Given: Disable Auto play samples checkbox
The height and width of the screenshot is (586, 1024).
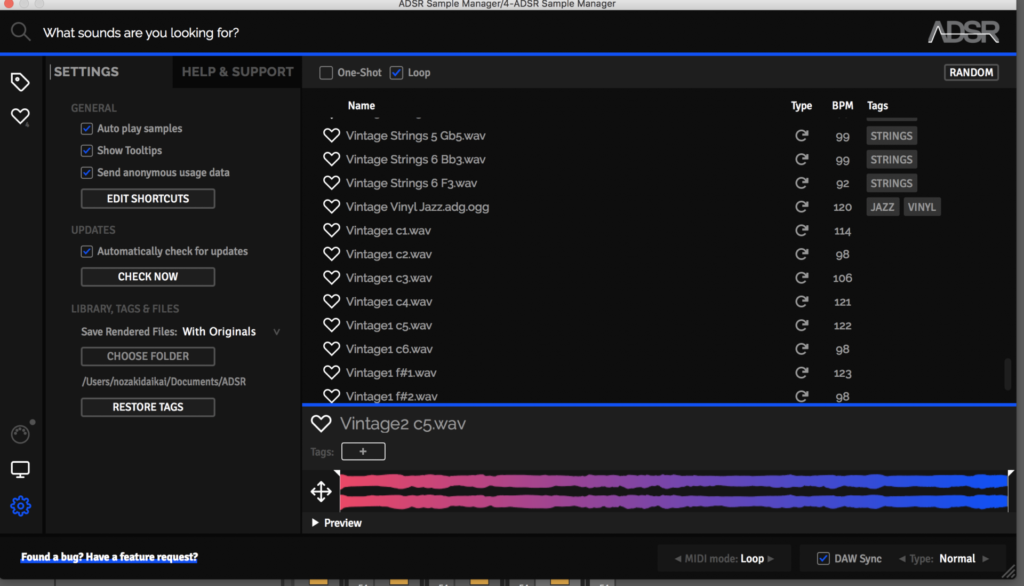Looking at the screenshot, I should [87, 129].
